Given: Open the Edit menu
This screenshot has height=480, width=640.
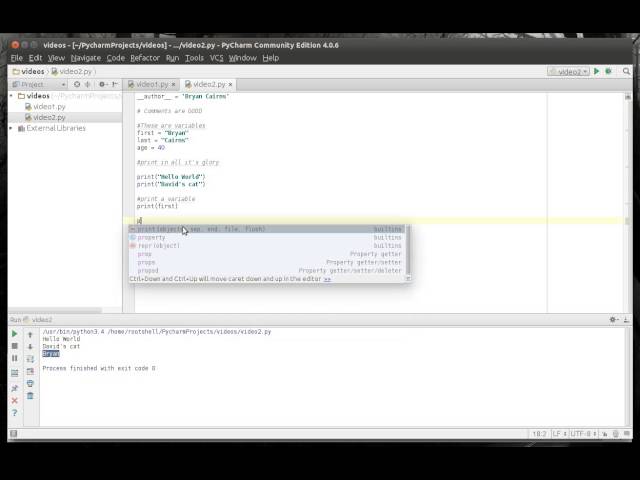Looking at the screenshot, I should [36, 58].
